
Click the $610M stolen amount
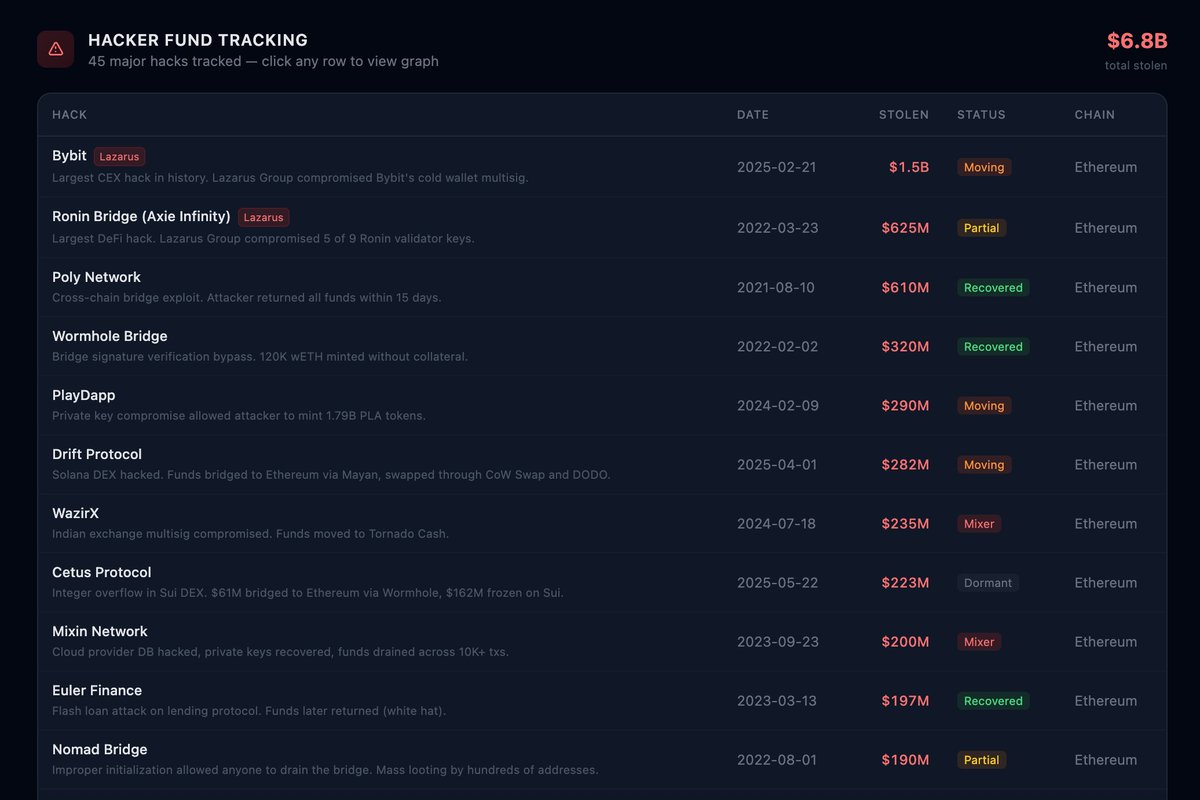[905, 287]
